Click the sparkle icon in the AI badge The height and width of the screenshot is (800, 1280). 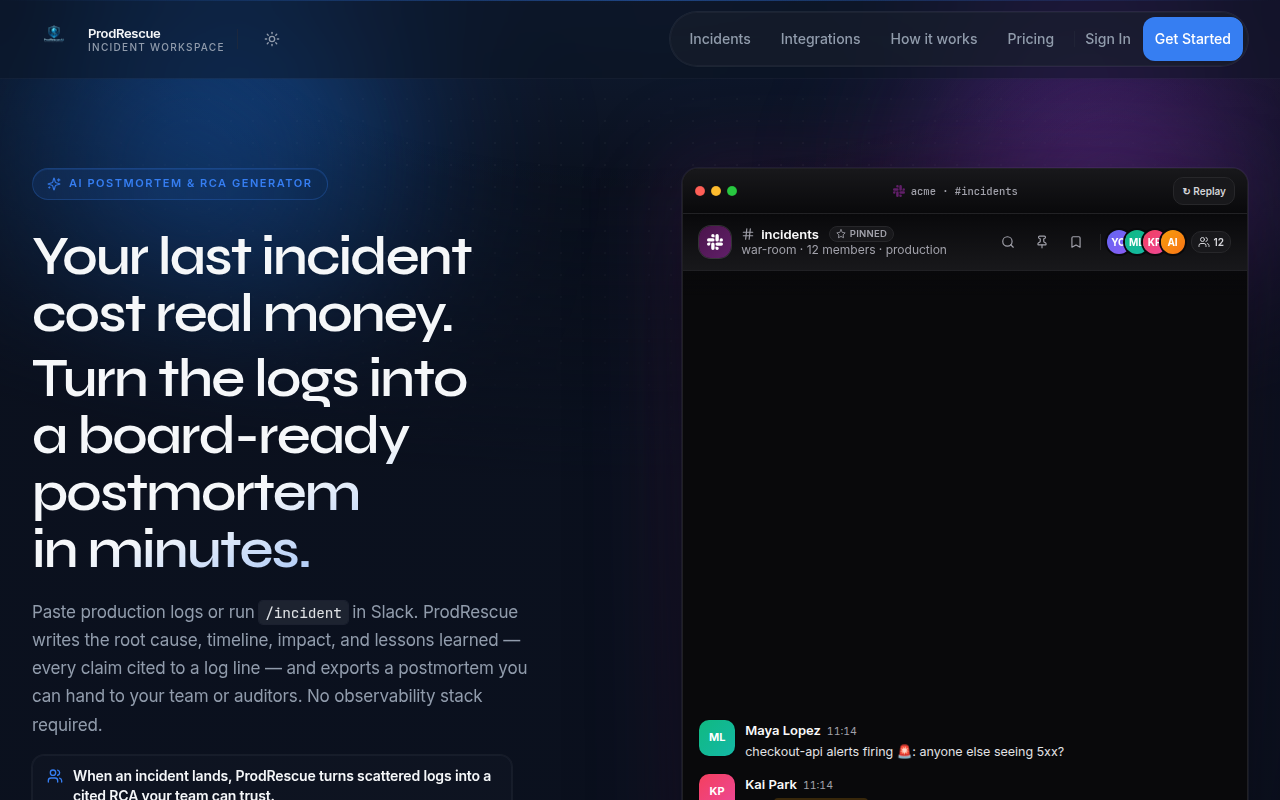coord(54,184)
